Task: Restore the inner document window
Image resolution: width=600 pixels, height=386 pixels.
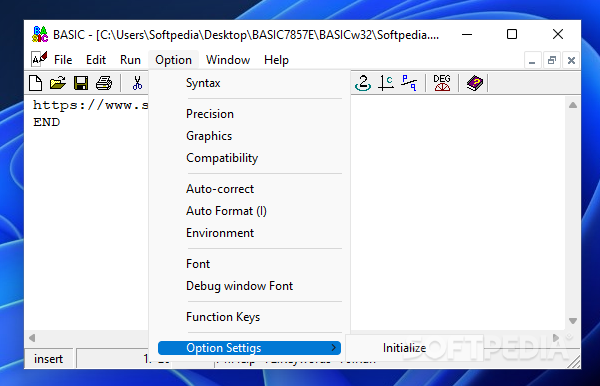Action: (551, 60)
